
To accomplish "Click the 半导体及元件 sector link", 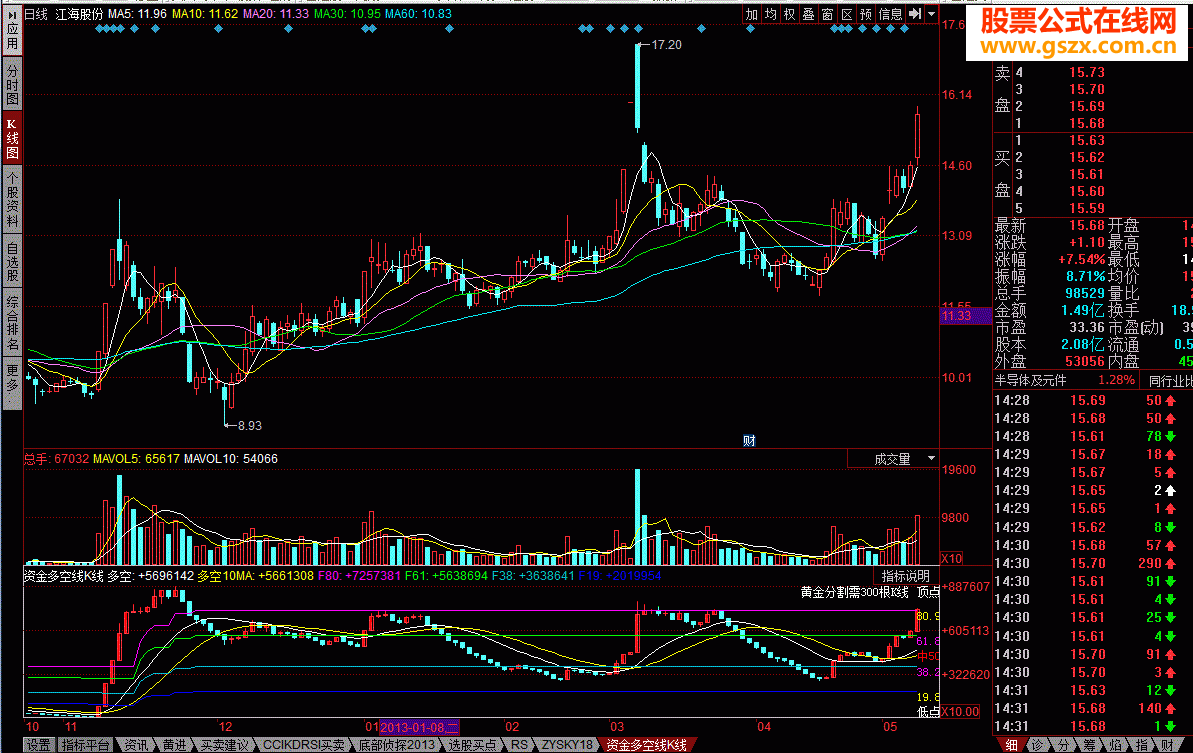I will (x=1031, y=380).
